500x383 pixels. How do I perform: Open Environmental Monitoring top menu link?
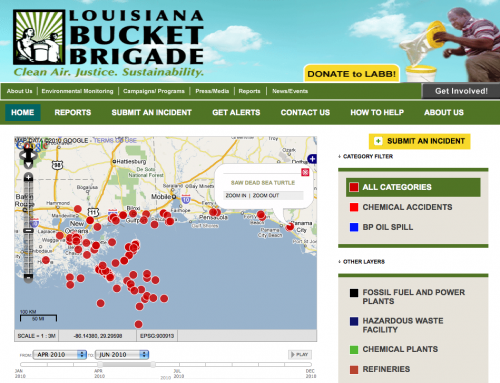pyautogui.click(x=77, y=91)
